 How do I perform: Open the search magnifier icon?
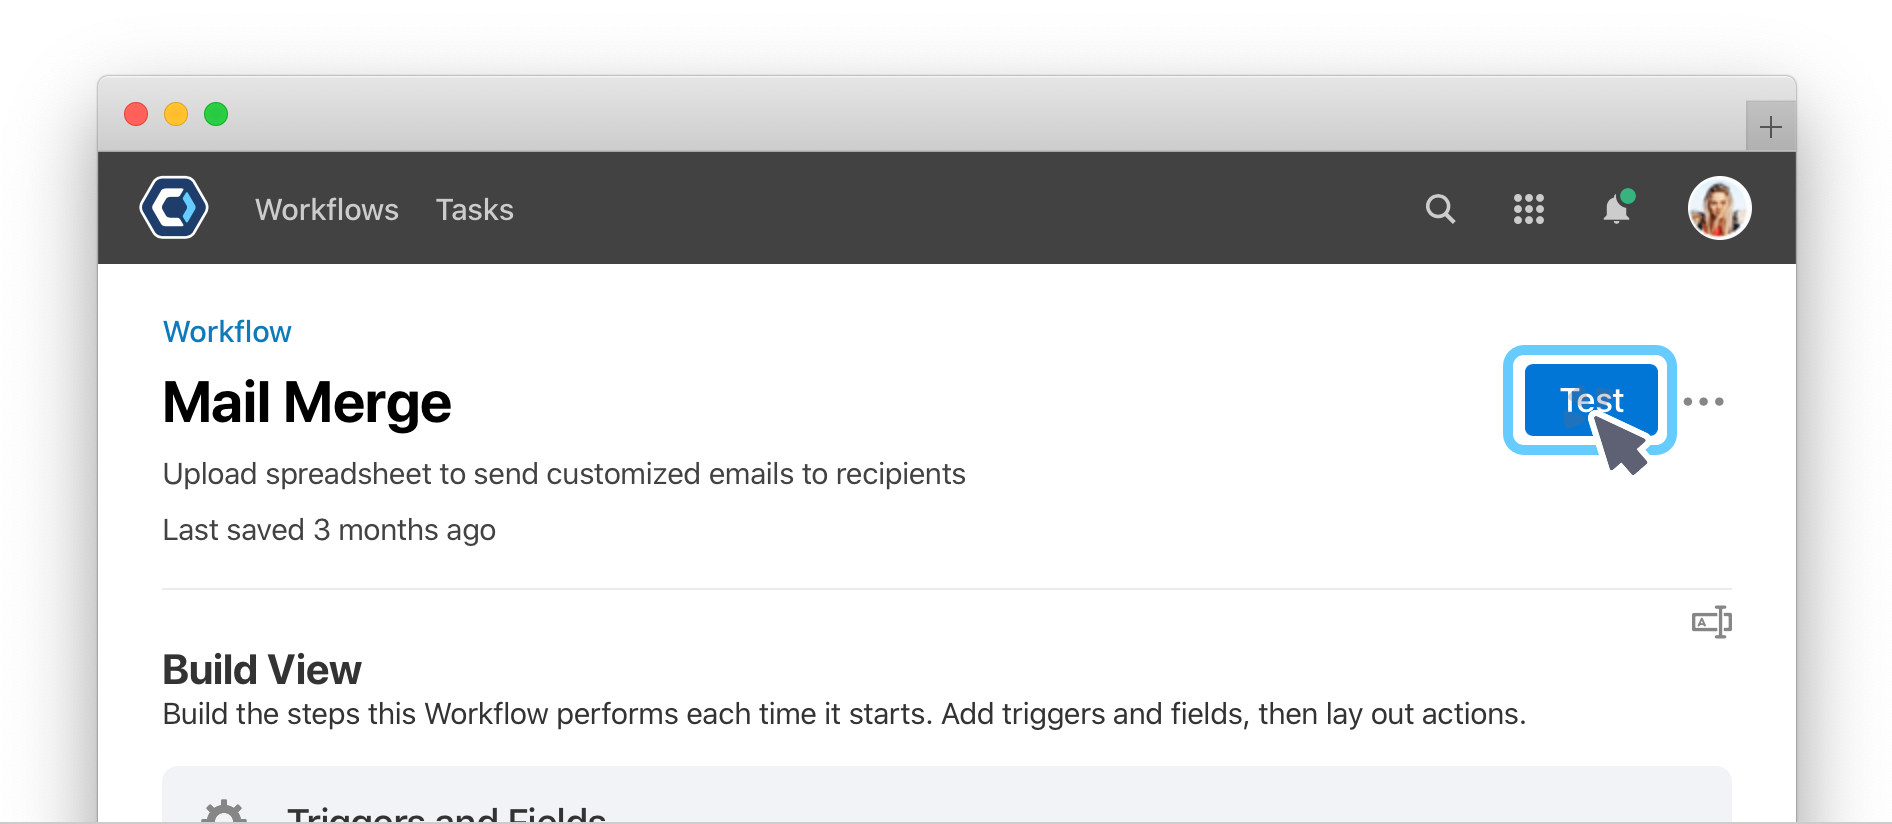tap(1440, 209)
